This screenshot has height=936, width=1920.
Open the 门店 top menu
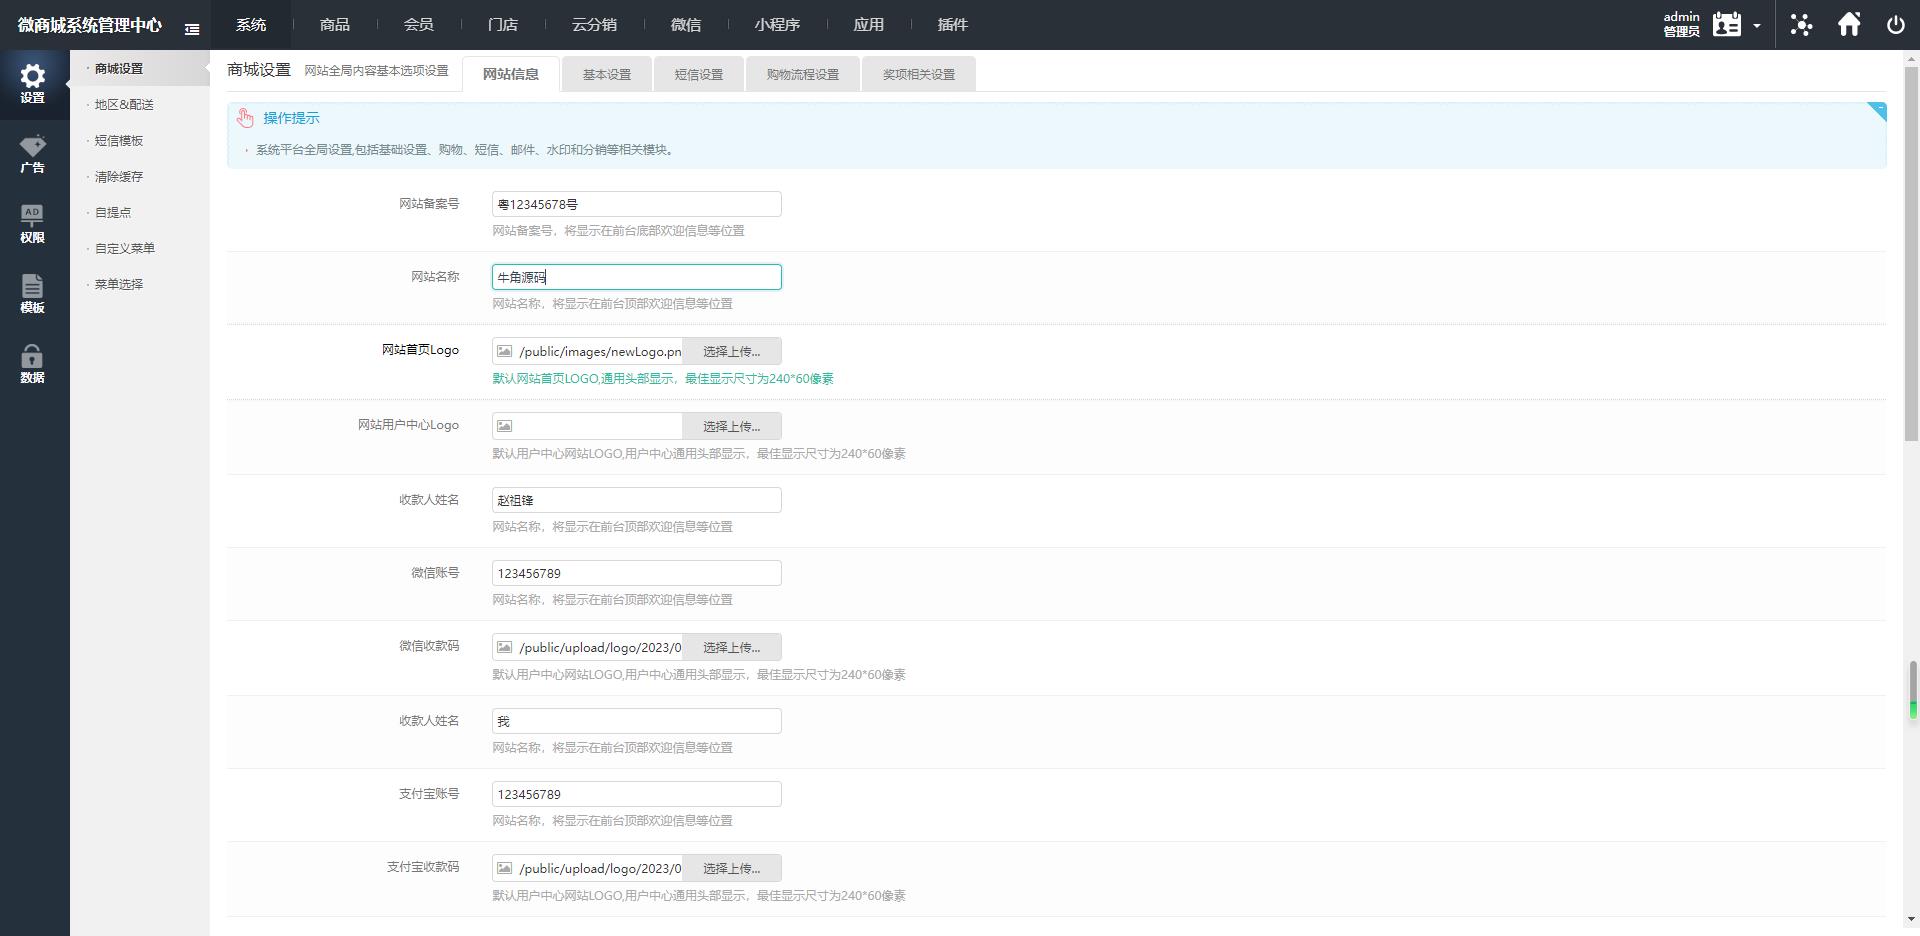503,24
